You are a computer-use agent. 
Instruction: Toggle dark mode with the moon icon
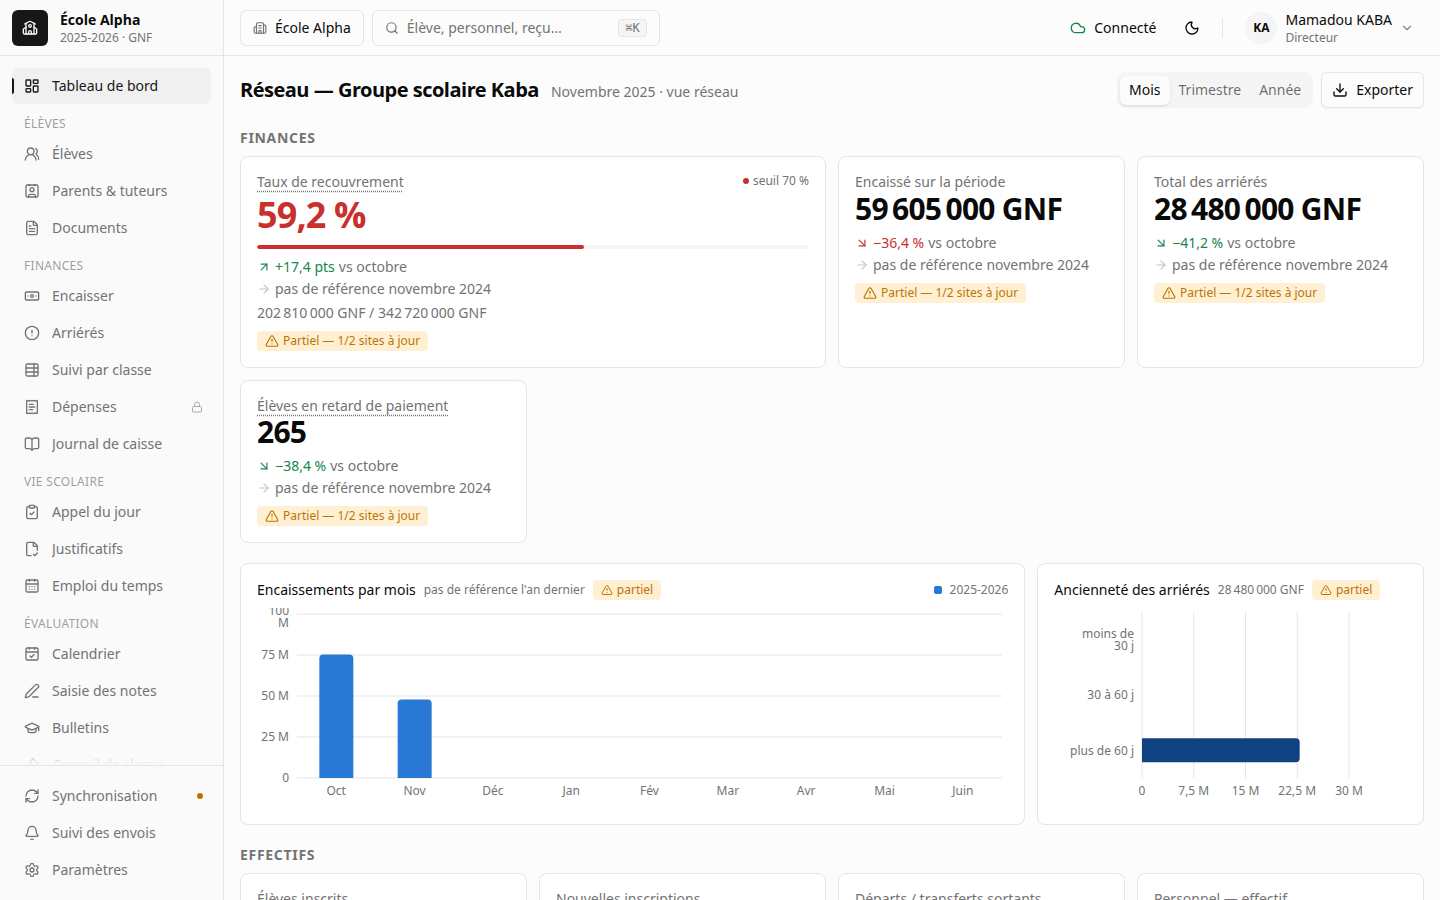1192,28
